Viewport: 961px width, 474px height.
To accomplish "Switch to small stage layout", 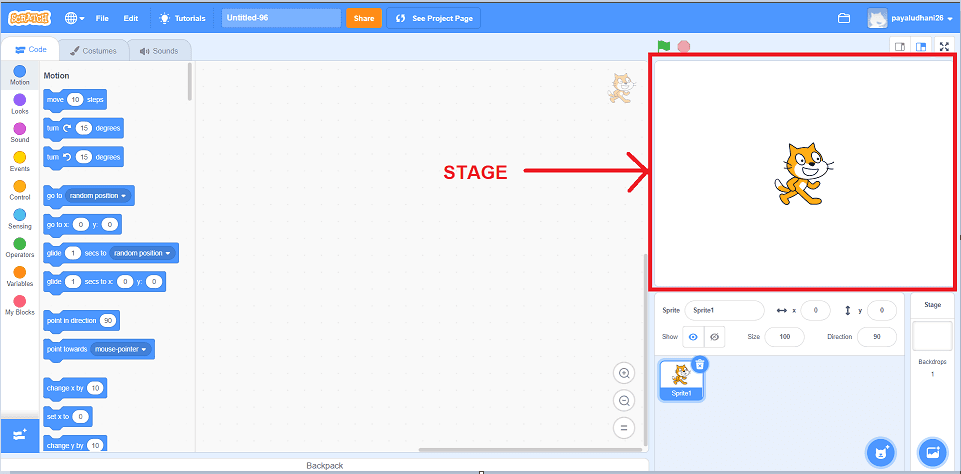I will 900,47.
